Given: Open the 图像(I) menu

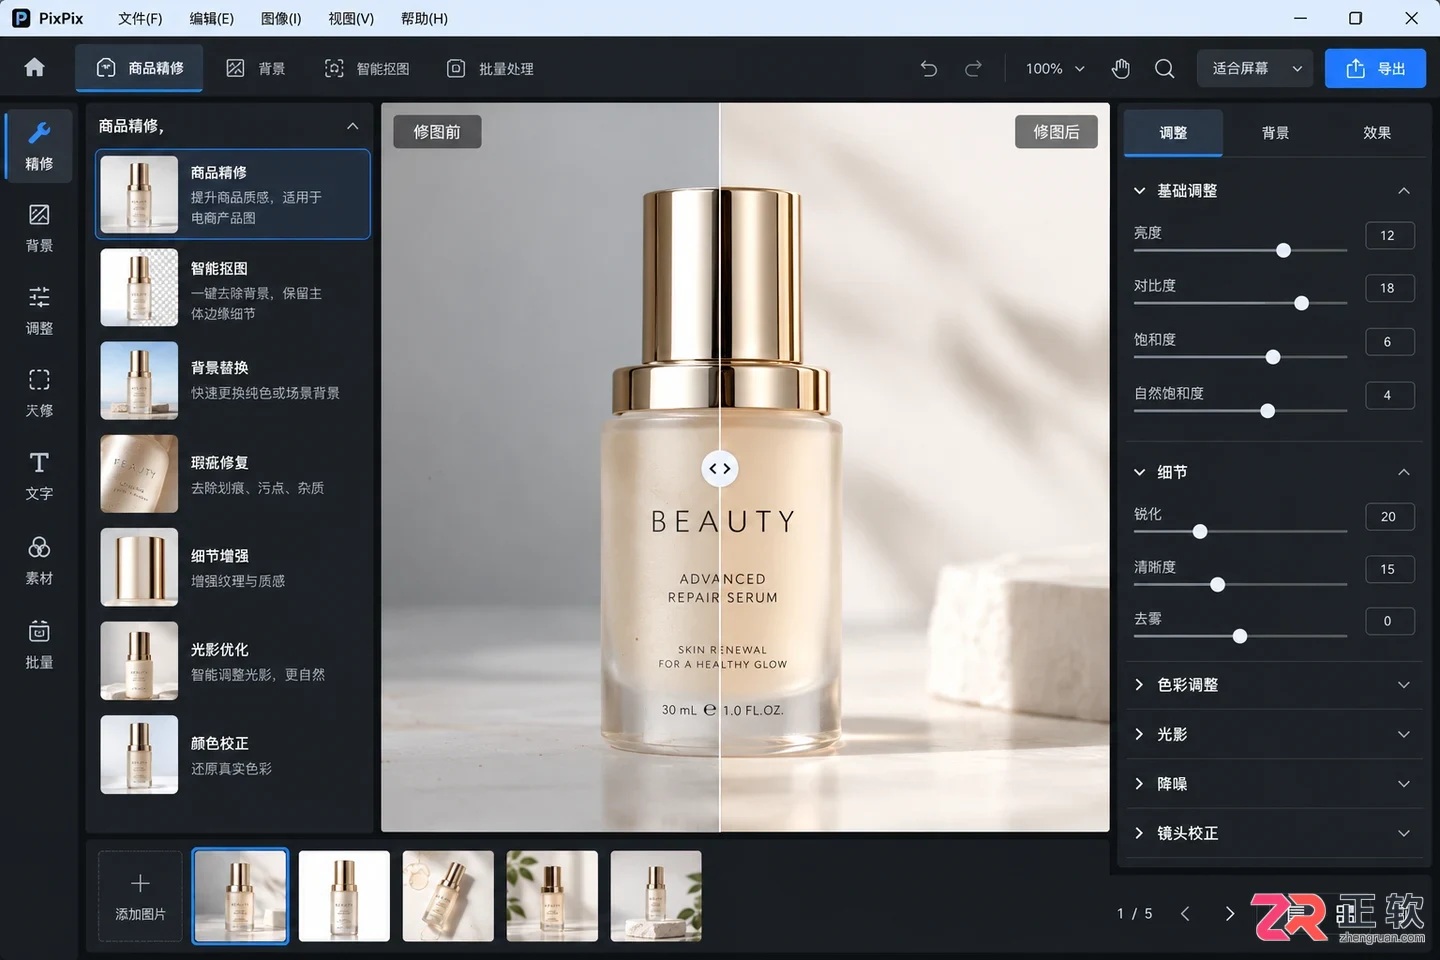Looking at the screenshot, I should [281, 18].
